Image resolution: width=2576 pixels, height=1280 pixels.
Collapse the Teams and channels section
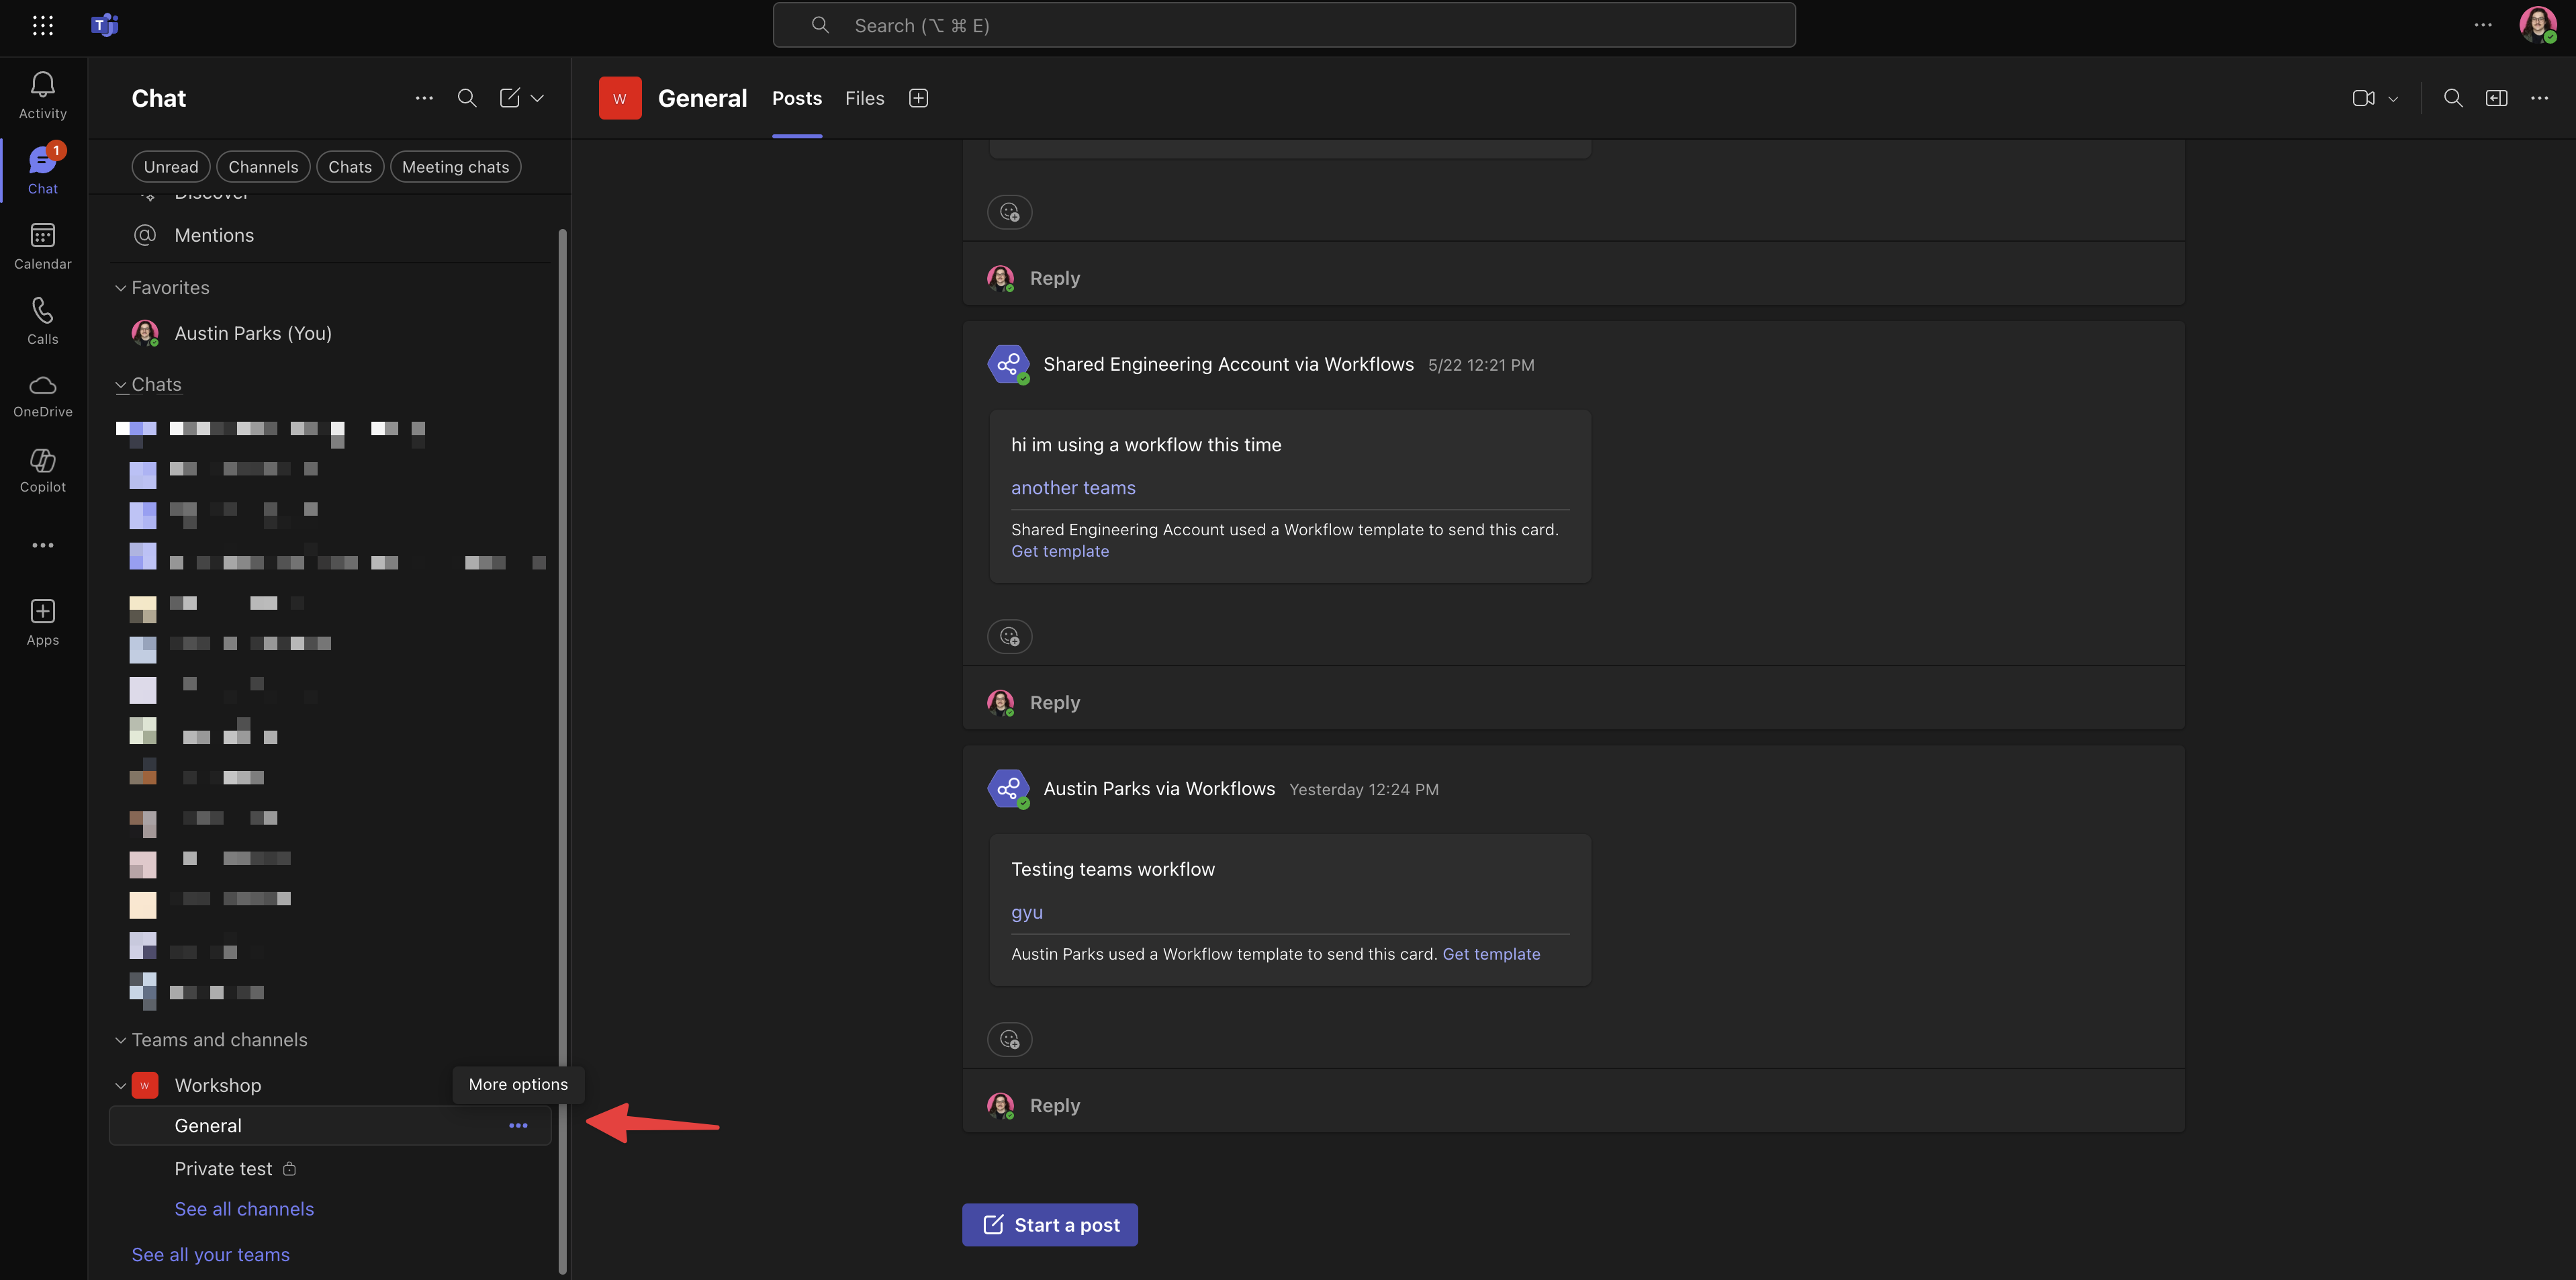(120, 1040)
